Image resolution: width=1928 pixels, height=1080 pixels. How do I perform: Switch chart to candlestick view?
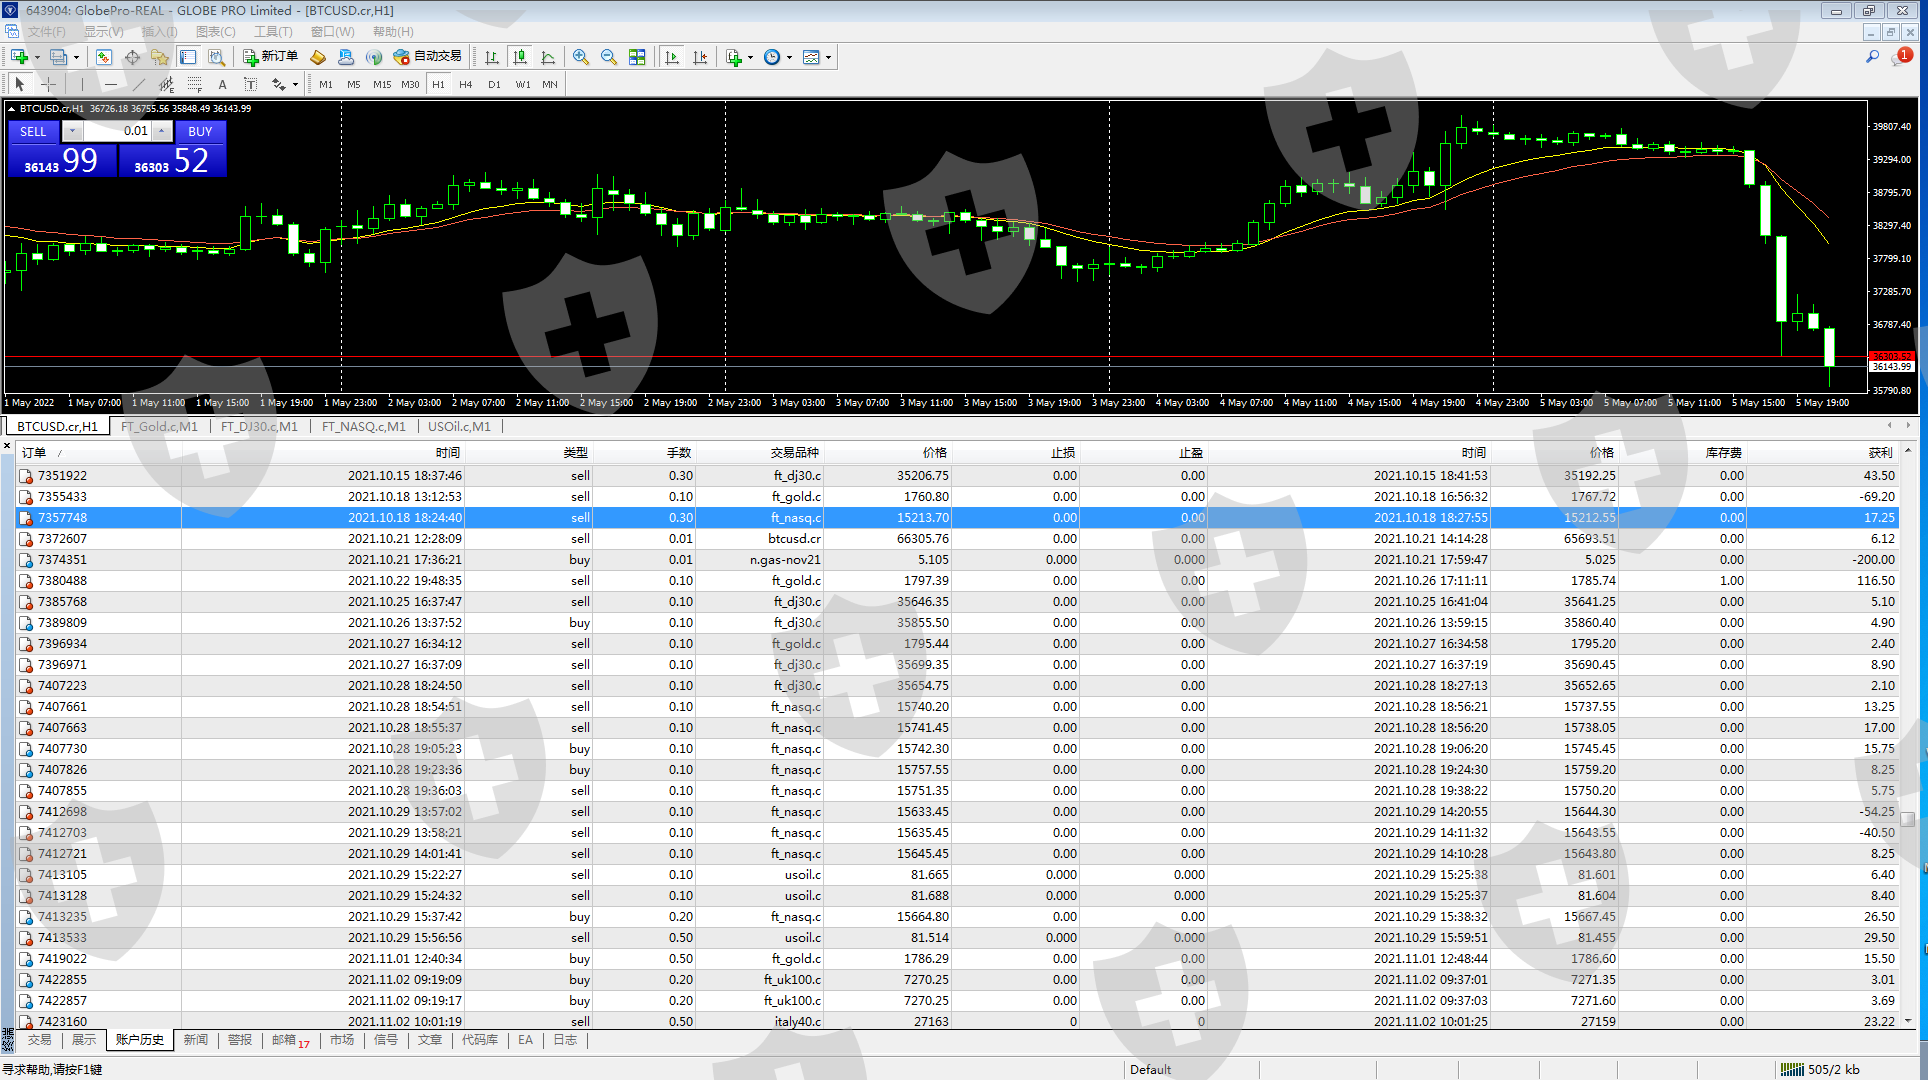[x=520, y=58]
